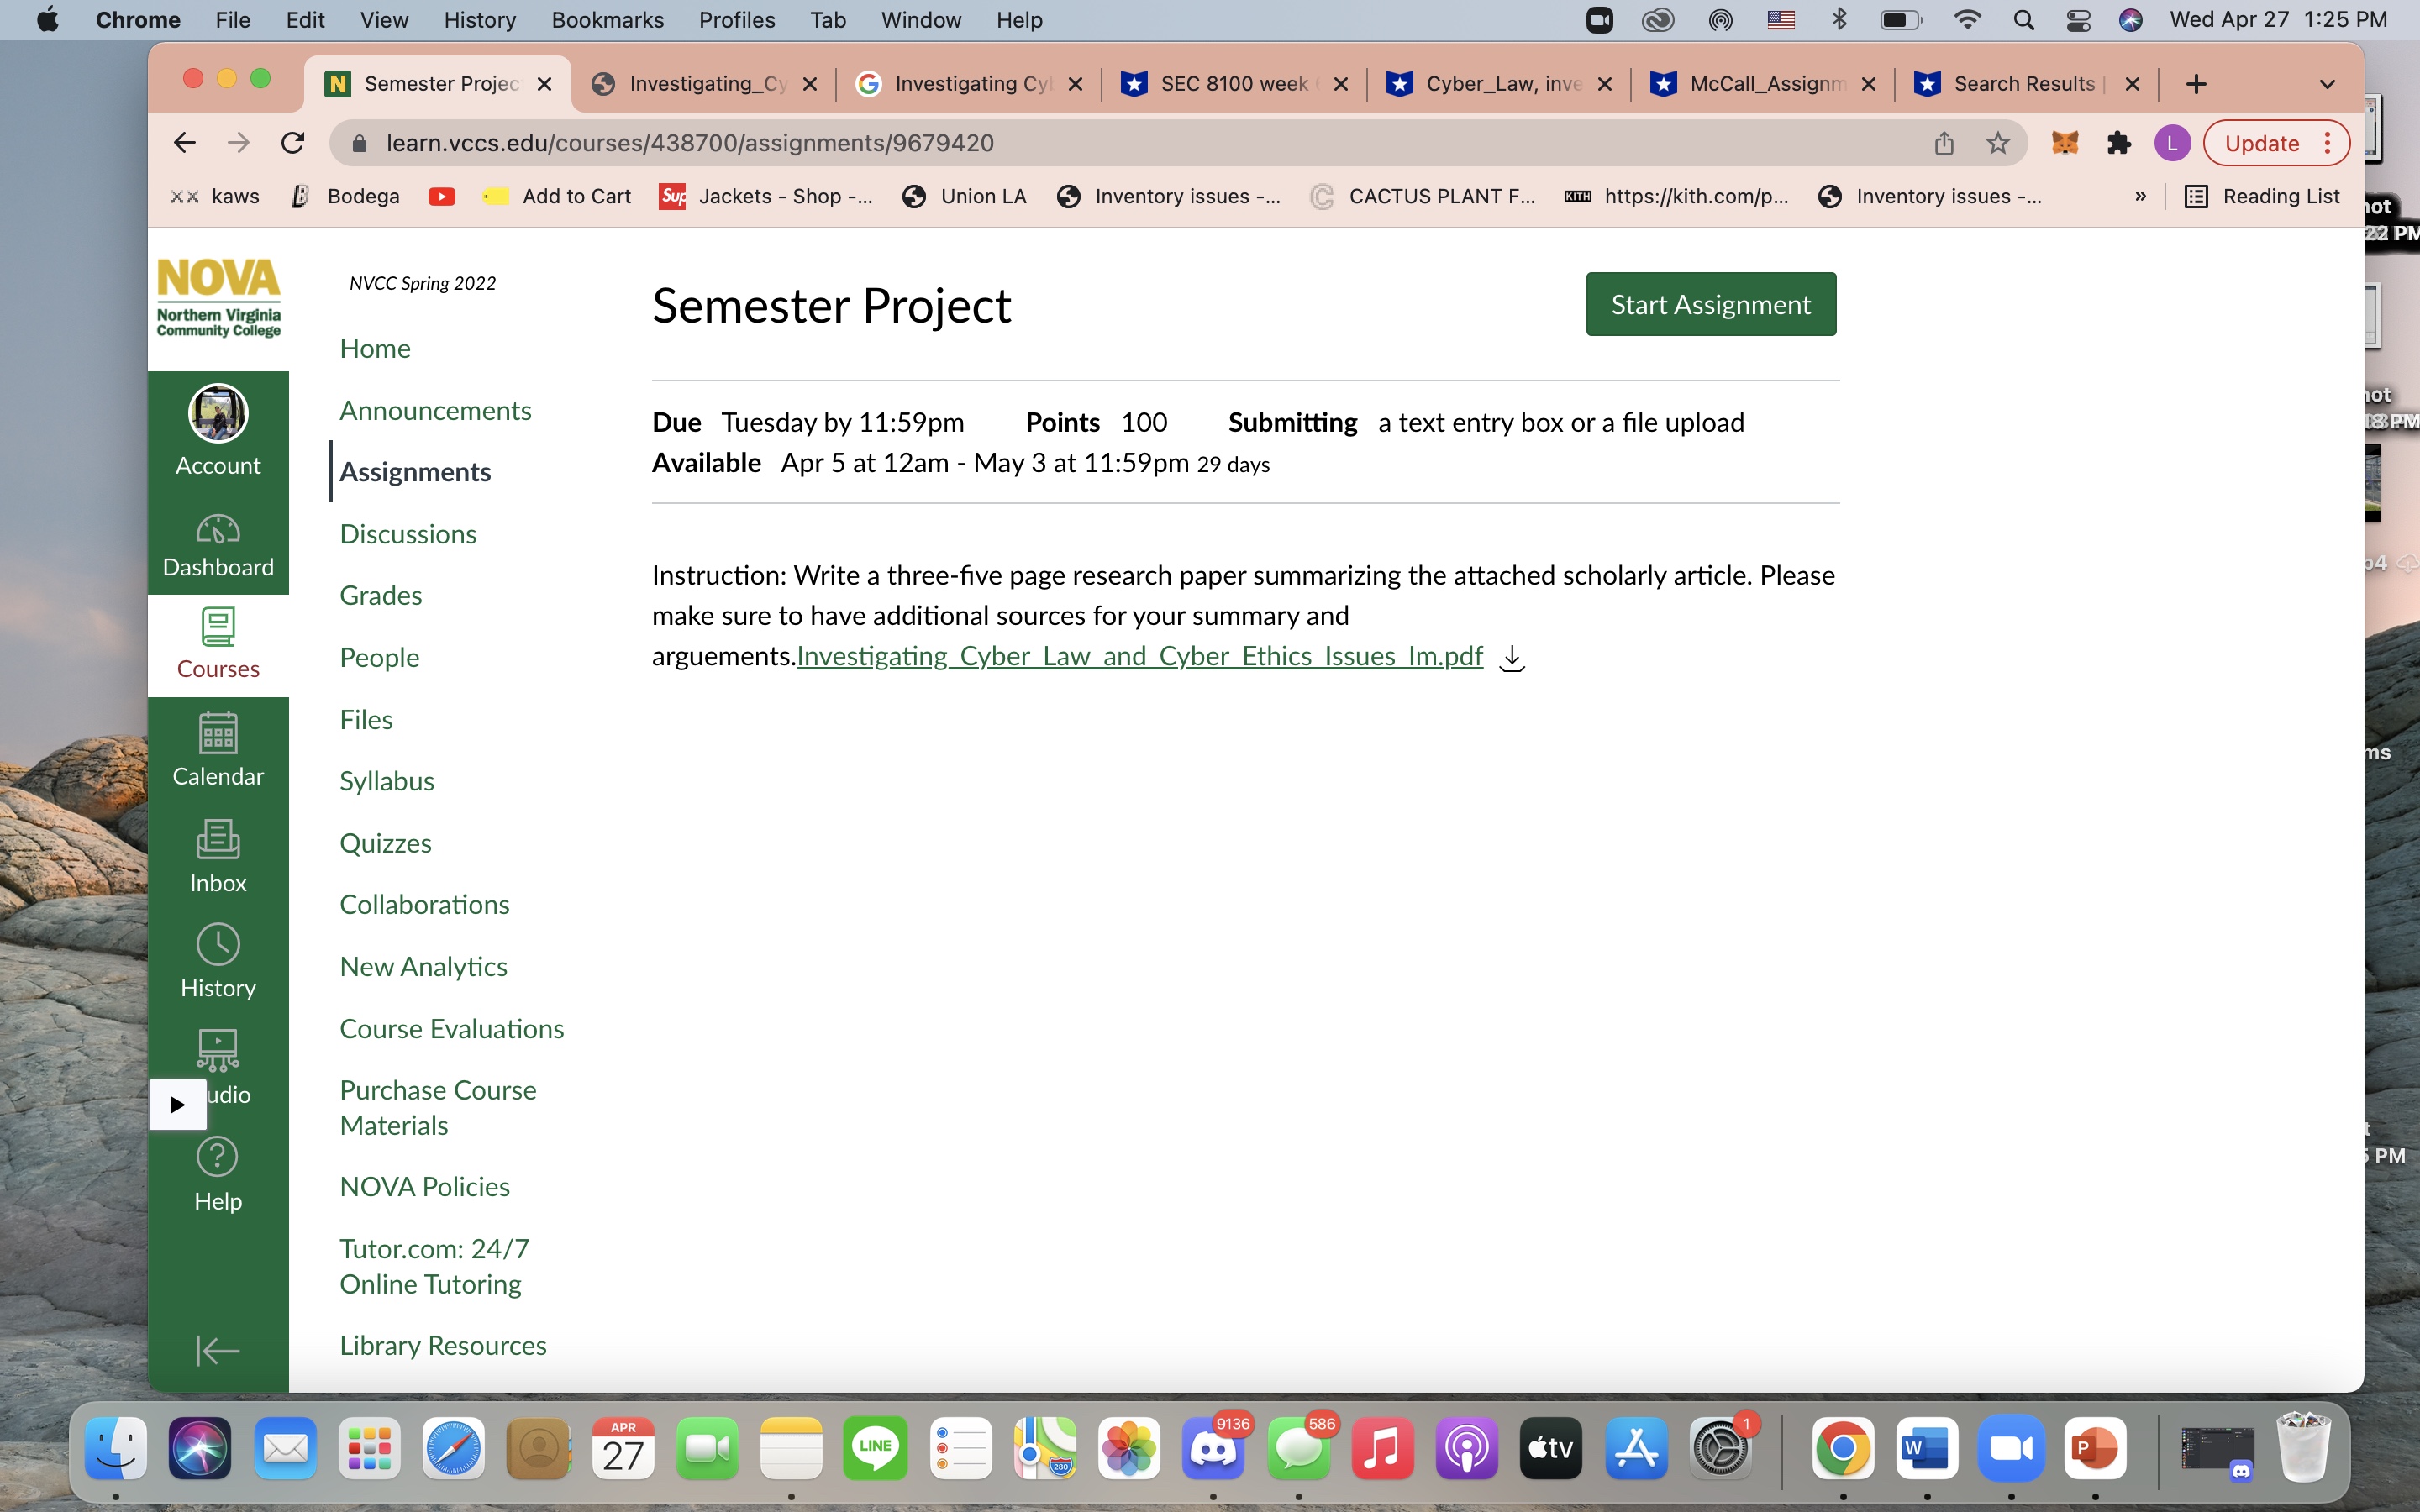Image resolution: width=2420 pixels, height=1512 pixels.
Task: Open the Calendar from the Canvas sidebar
Action: point(217,735)
